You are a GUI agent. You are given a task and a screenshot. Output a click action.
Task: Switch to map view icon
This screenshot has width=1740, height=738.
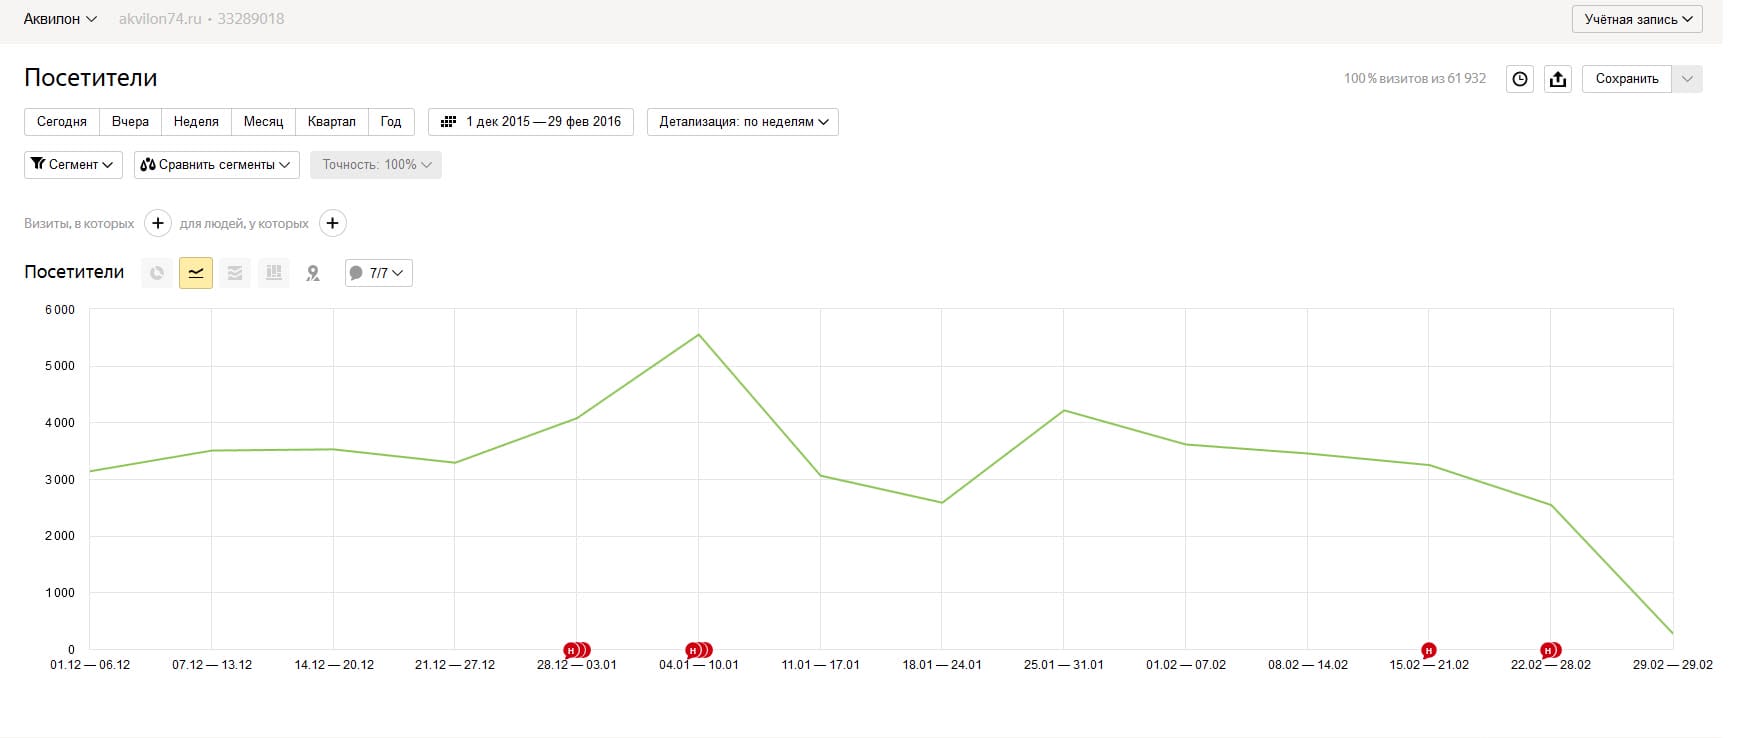point(313,273)
